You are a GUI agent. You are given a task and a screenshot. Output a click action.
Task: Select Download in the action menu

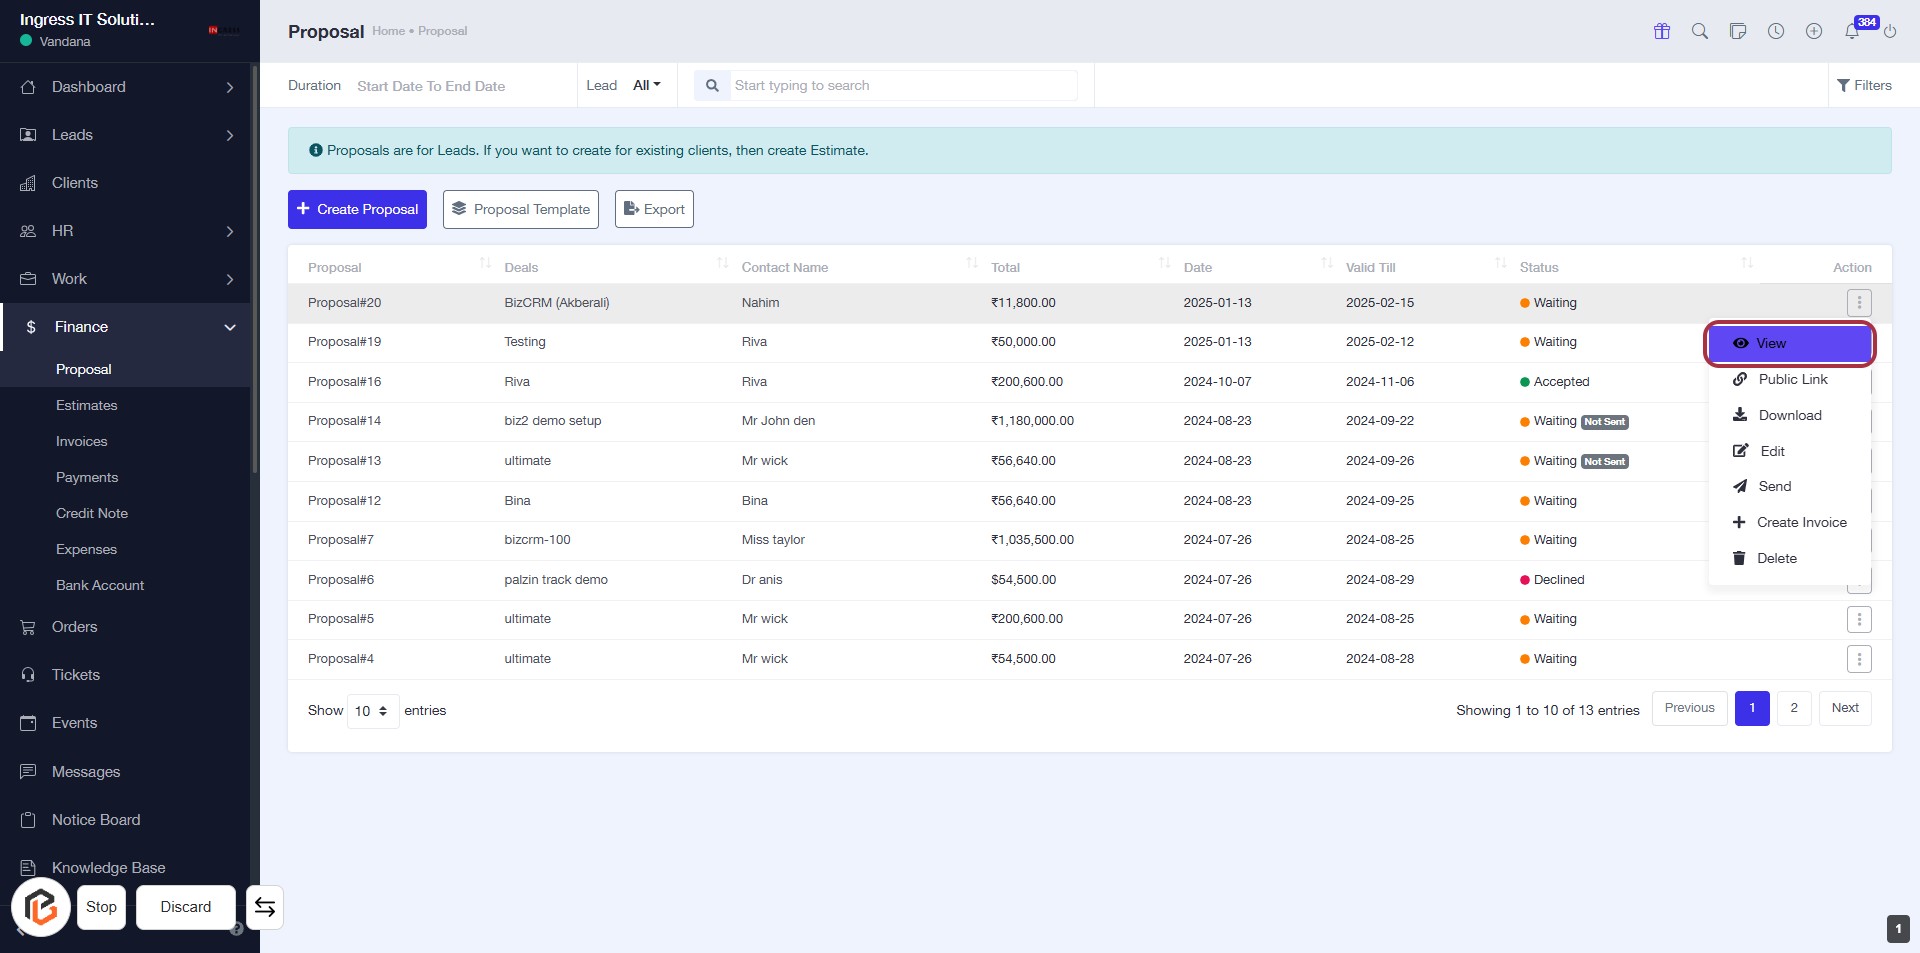1789,415
